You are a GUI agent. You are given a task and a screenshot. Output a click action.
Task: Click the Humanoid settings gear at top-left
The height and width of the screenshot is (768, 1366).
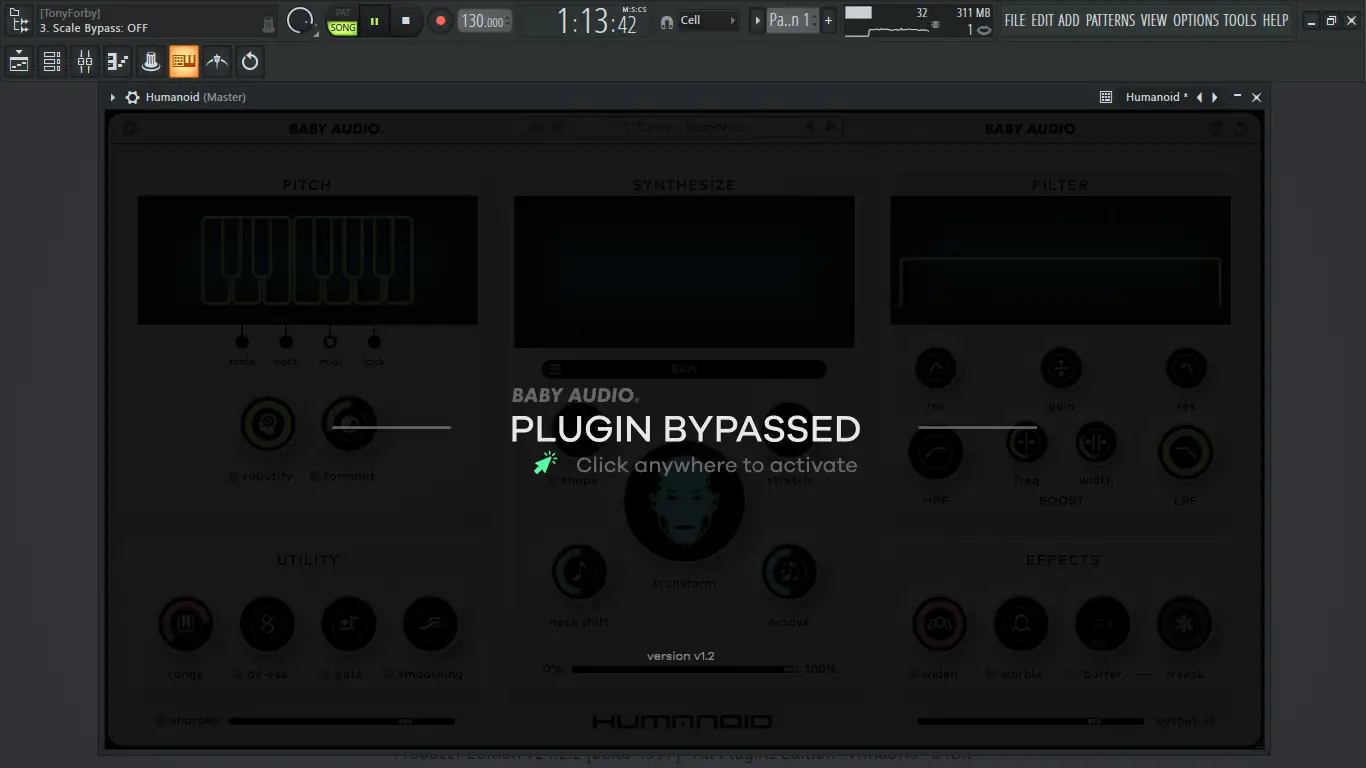coord(130,128)
